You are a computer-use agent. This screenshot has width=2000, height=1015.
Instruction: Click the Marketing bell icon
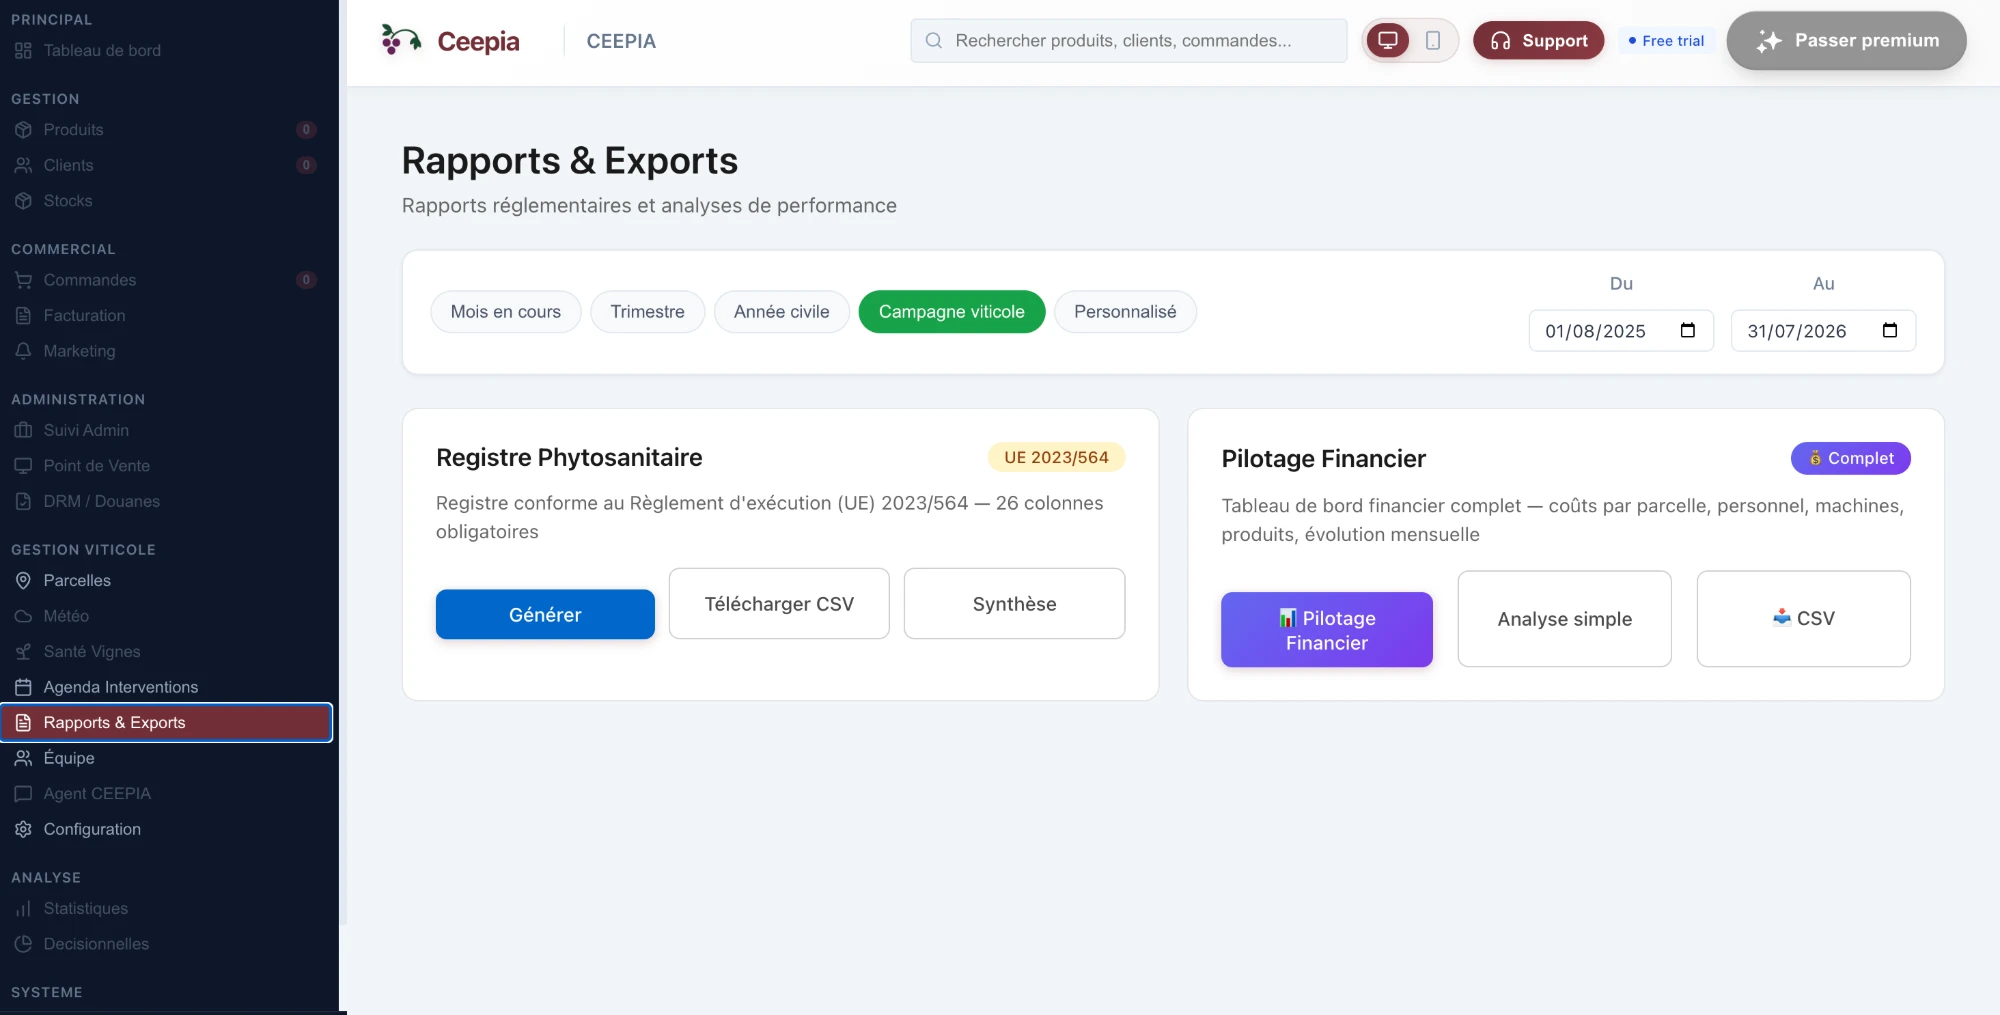(x=23, y=351)
